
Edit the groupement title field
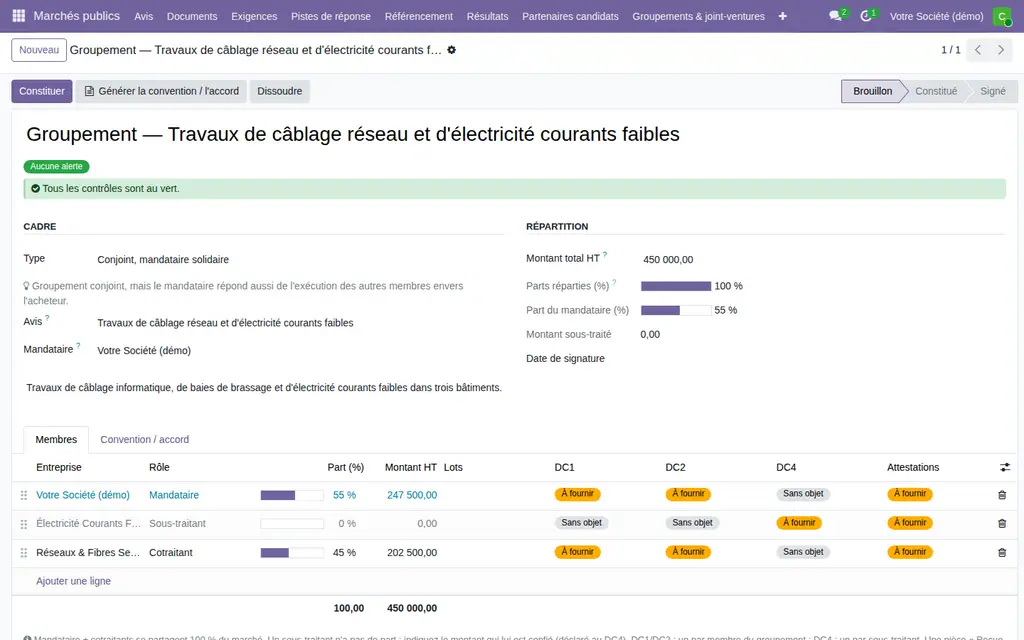[x=515, y=134]
